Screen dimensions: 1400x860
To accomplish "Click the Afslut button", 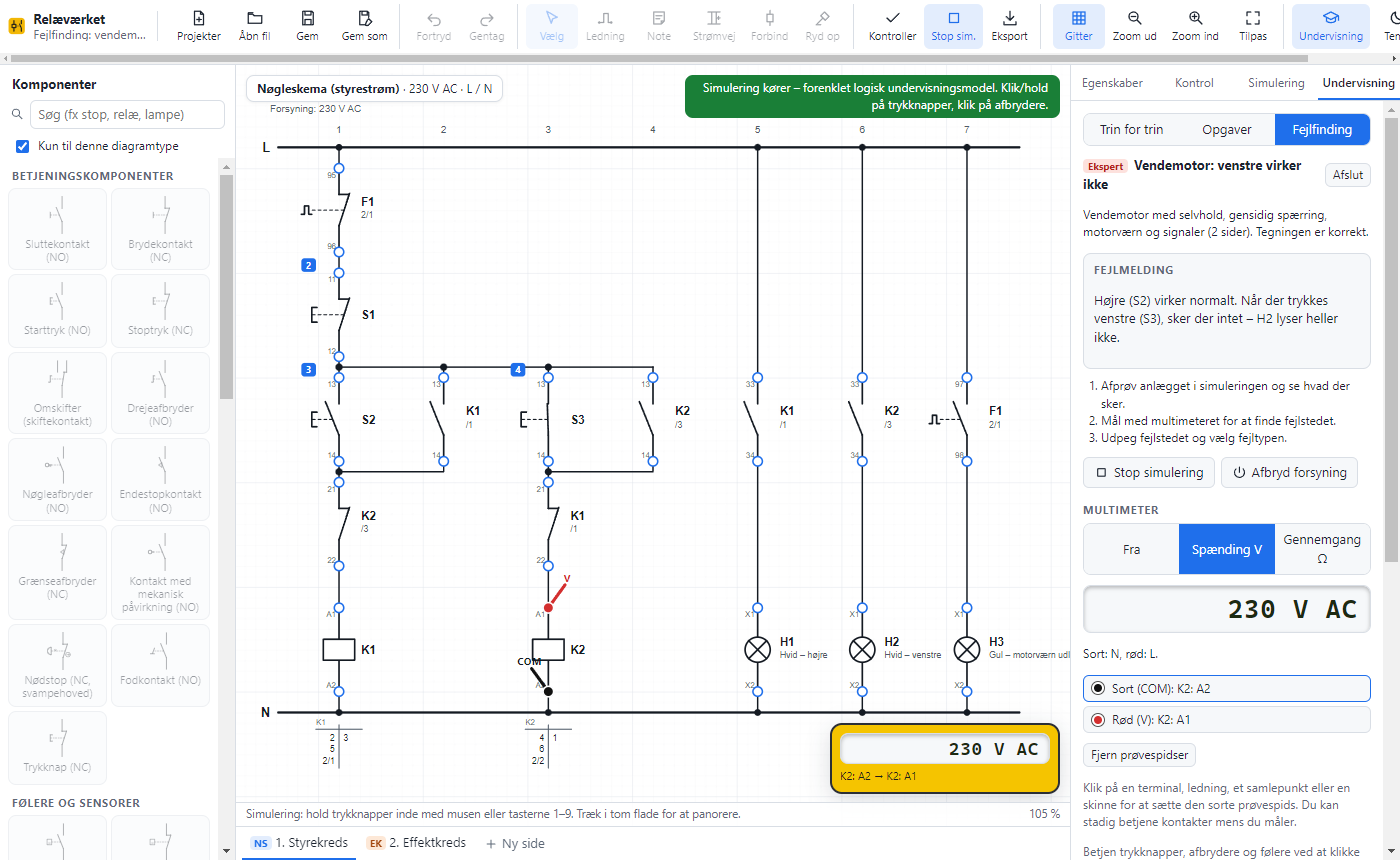I will (1347, 174).
